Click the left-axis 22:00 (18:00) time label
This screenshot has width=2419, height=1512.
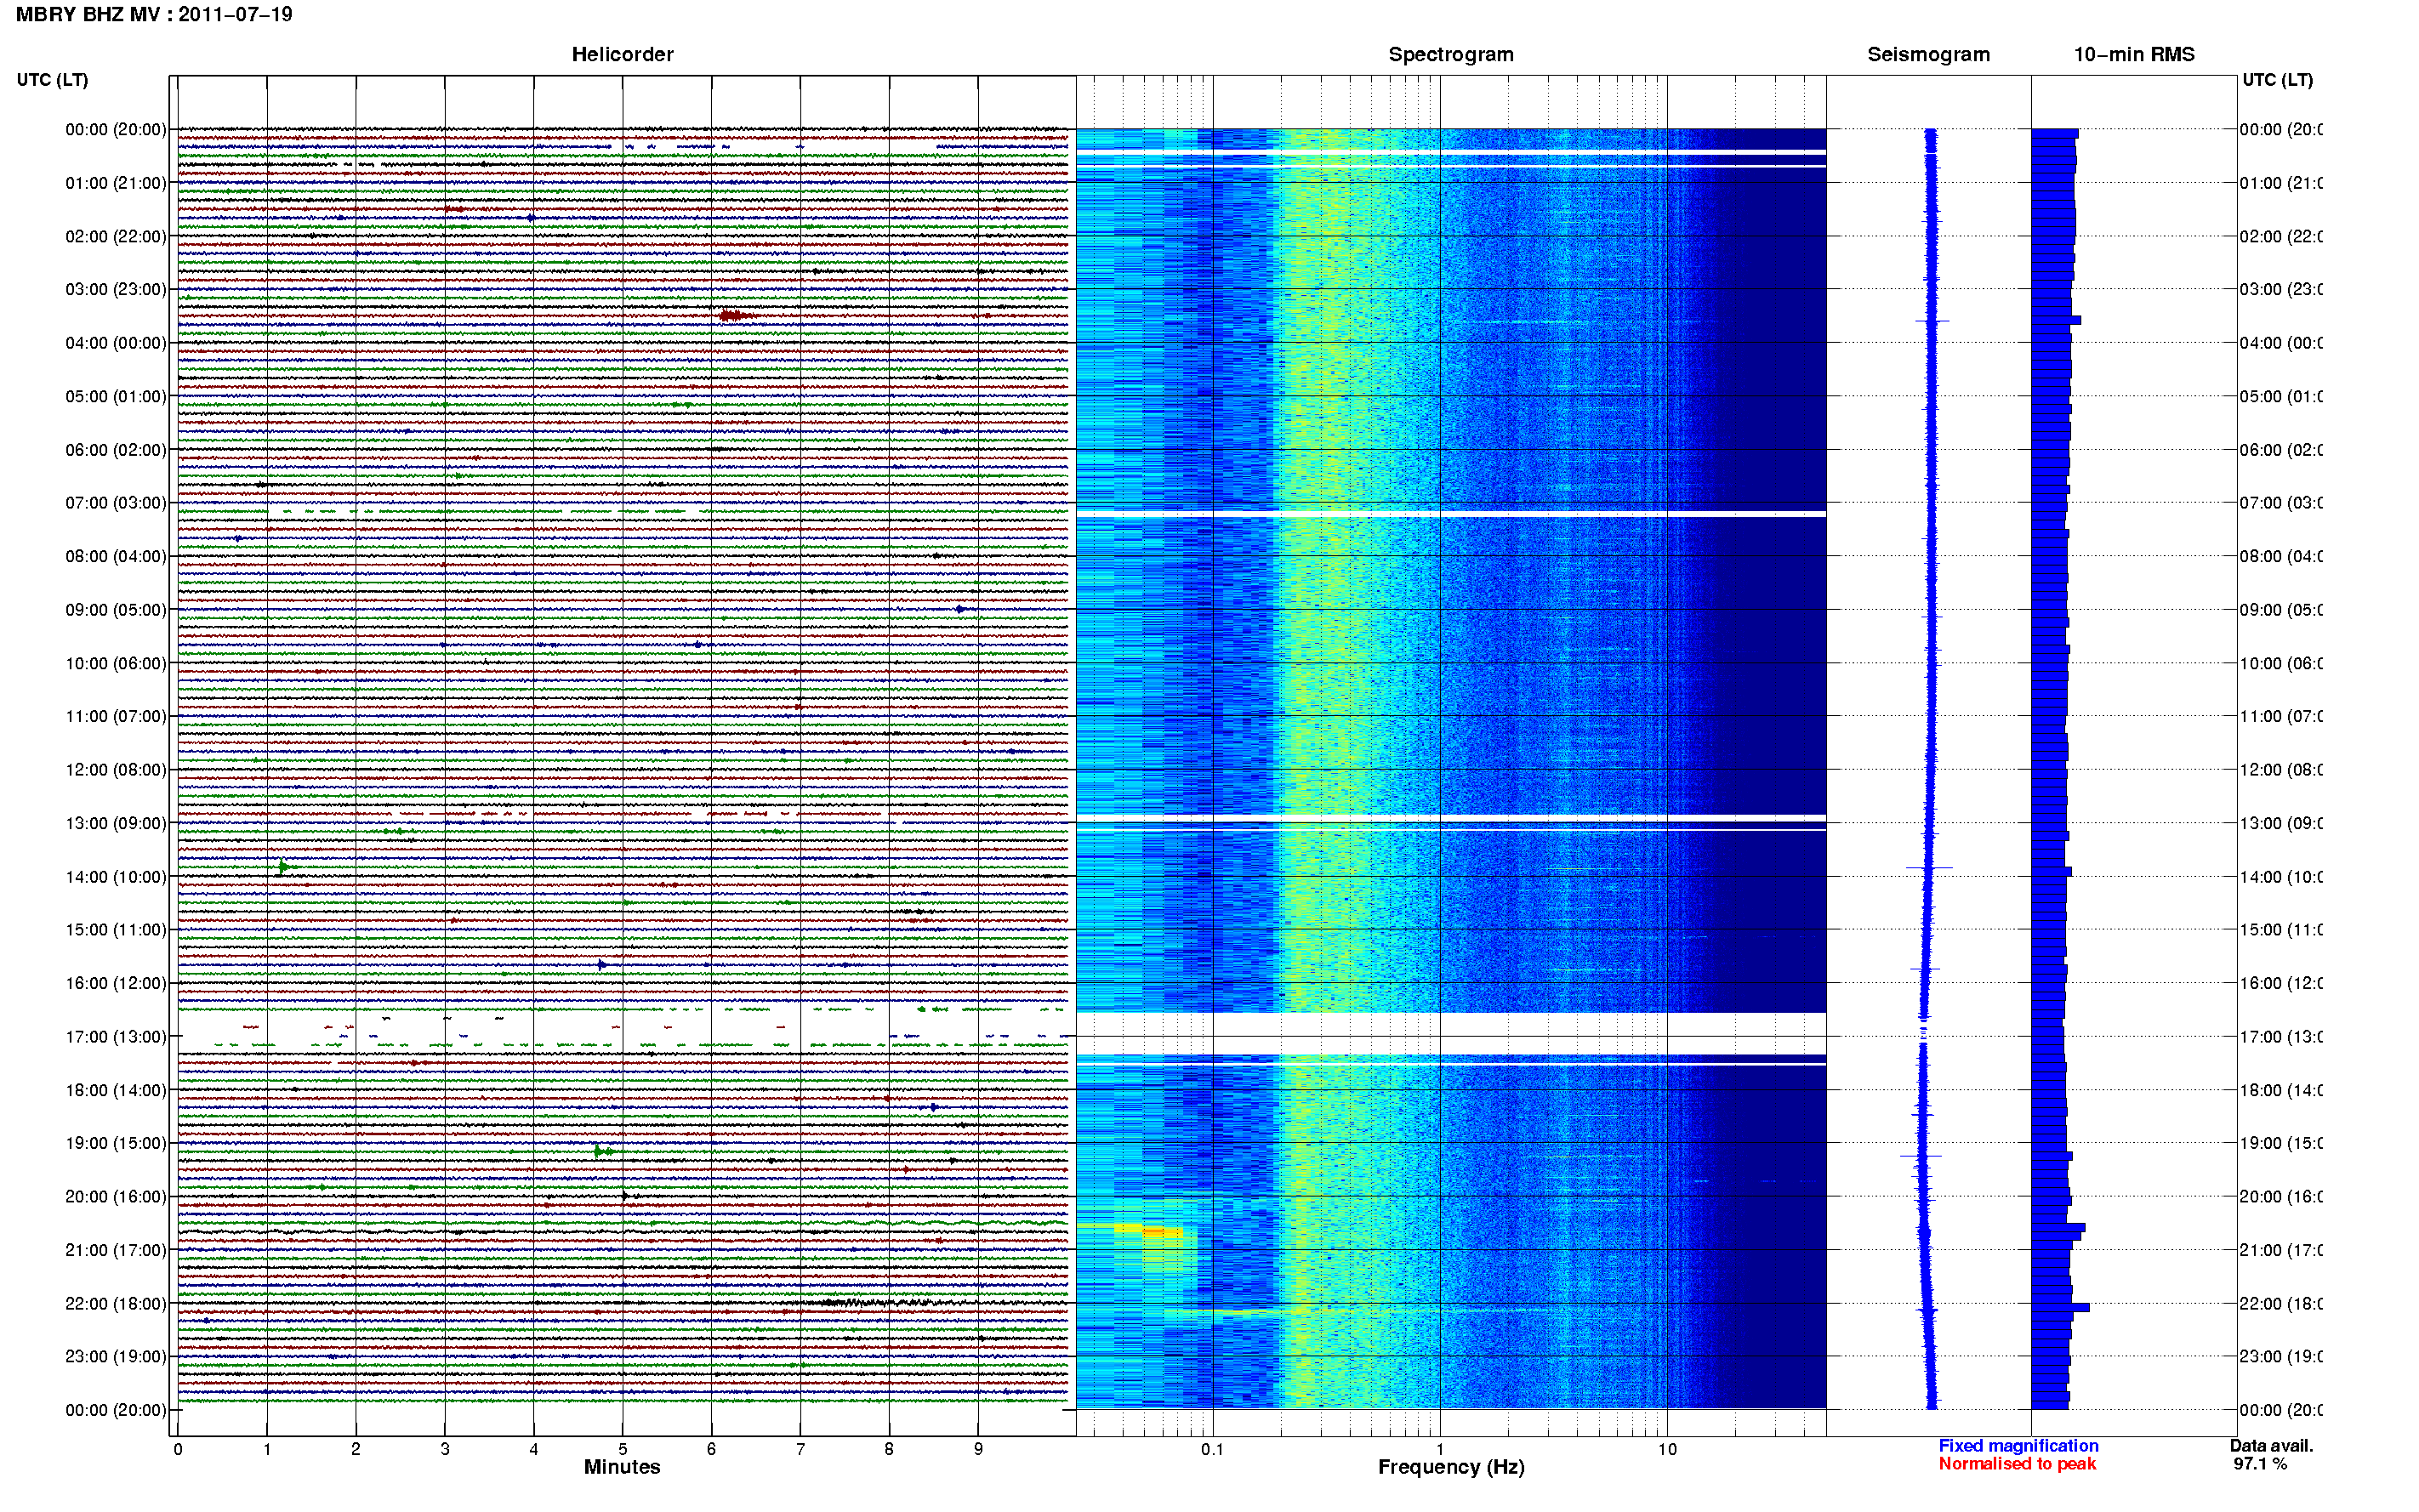coord(116,1304)
